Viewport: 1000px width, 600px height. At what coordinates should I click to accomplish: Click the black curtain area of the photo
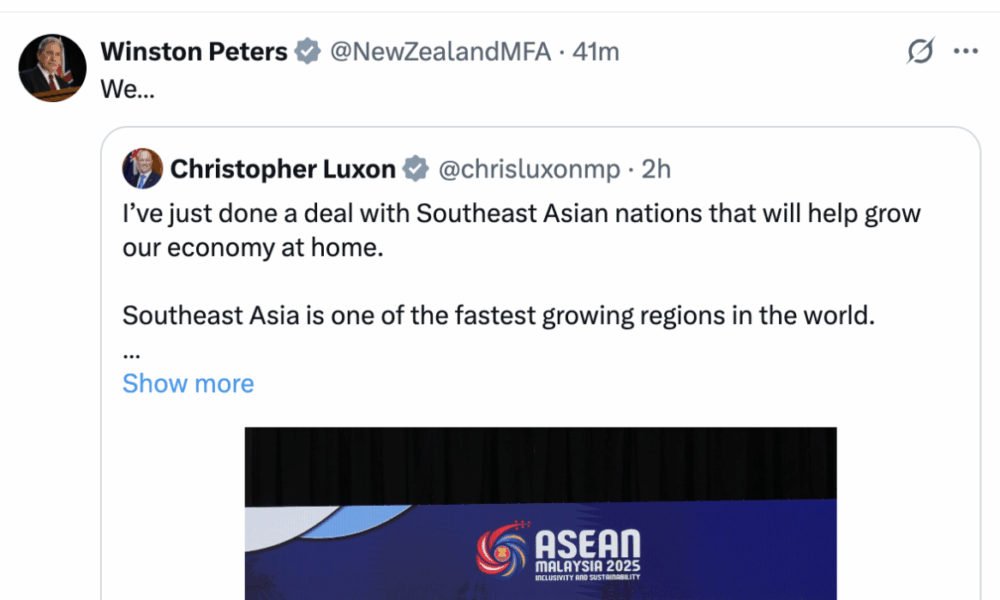[x=540, y=462]
